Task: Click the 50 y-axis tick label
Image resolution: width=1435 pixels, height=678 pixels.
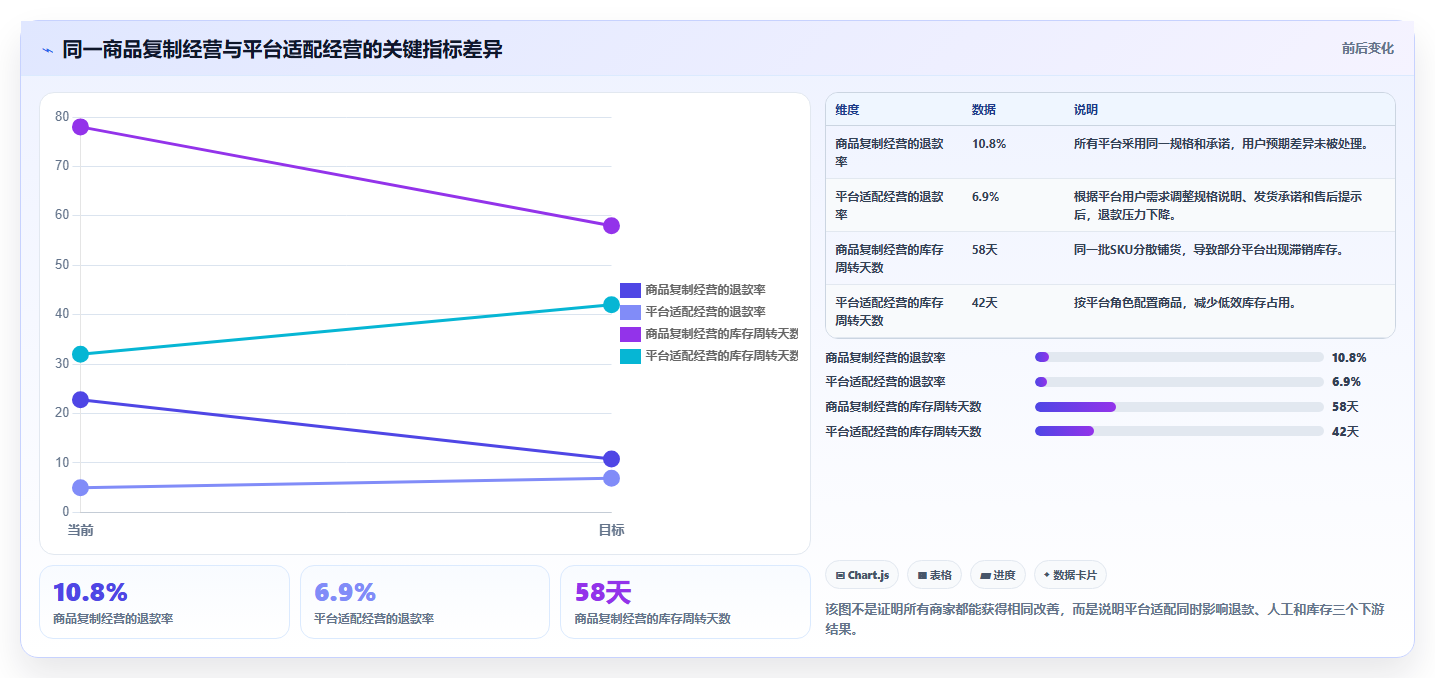Action: point(62,265)
